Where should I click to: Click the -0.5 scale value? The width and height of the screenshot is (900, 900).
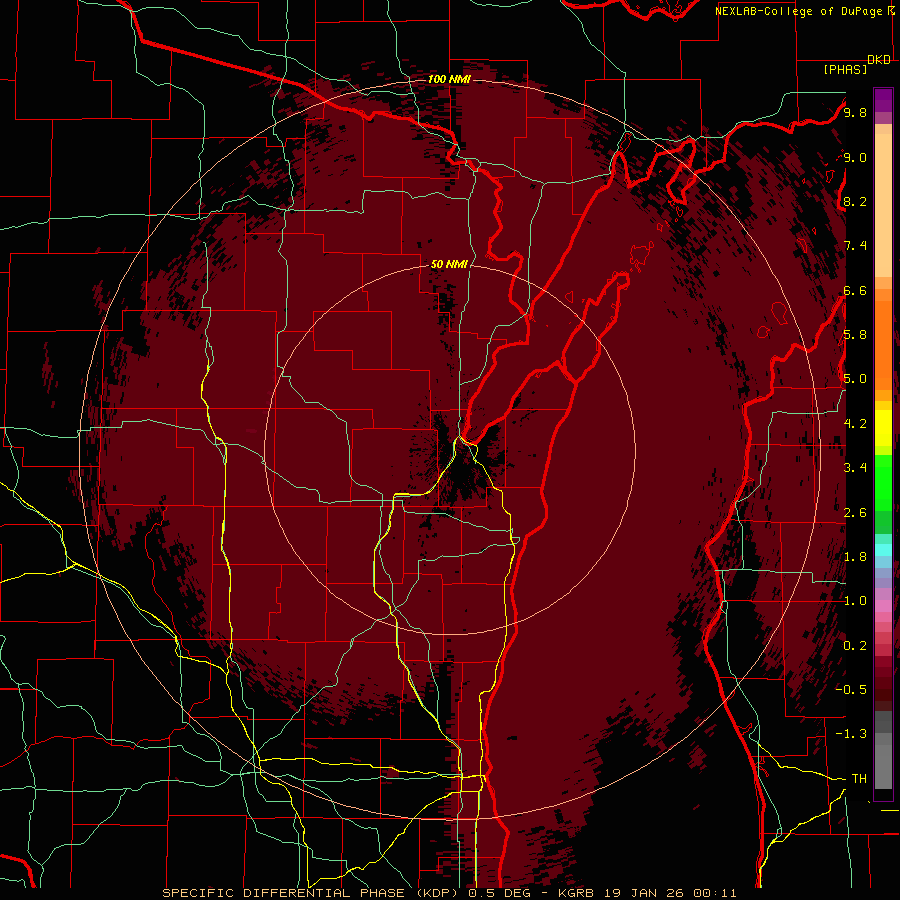pos(851,690)
